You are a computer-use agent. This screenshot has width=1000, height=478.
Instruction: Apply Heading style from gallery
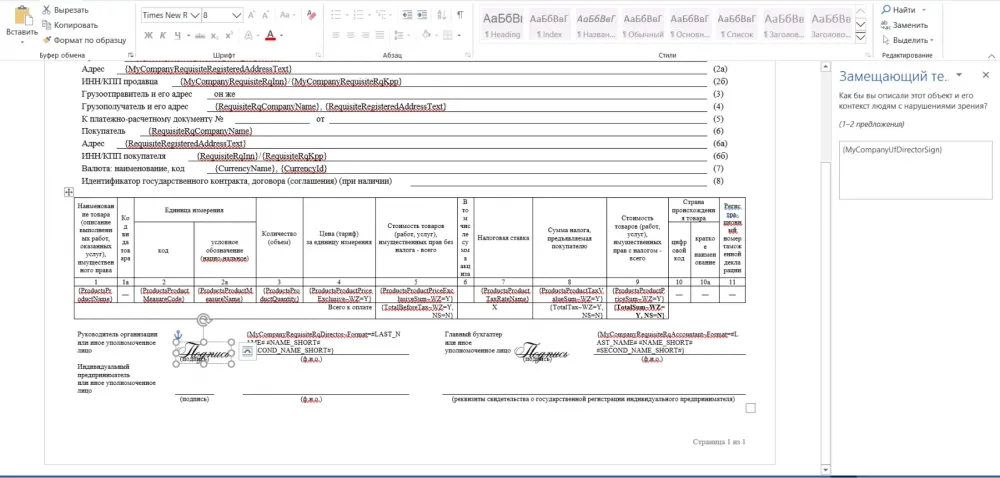(x=502, y=25)
